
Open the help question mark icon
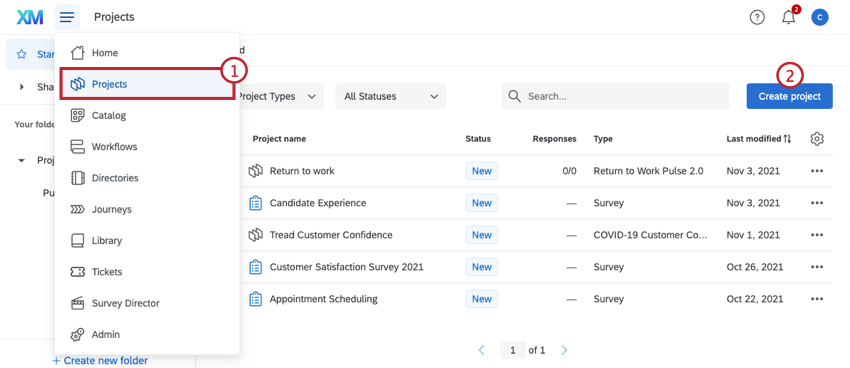757,17
